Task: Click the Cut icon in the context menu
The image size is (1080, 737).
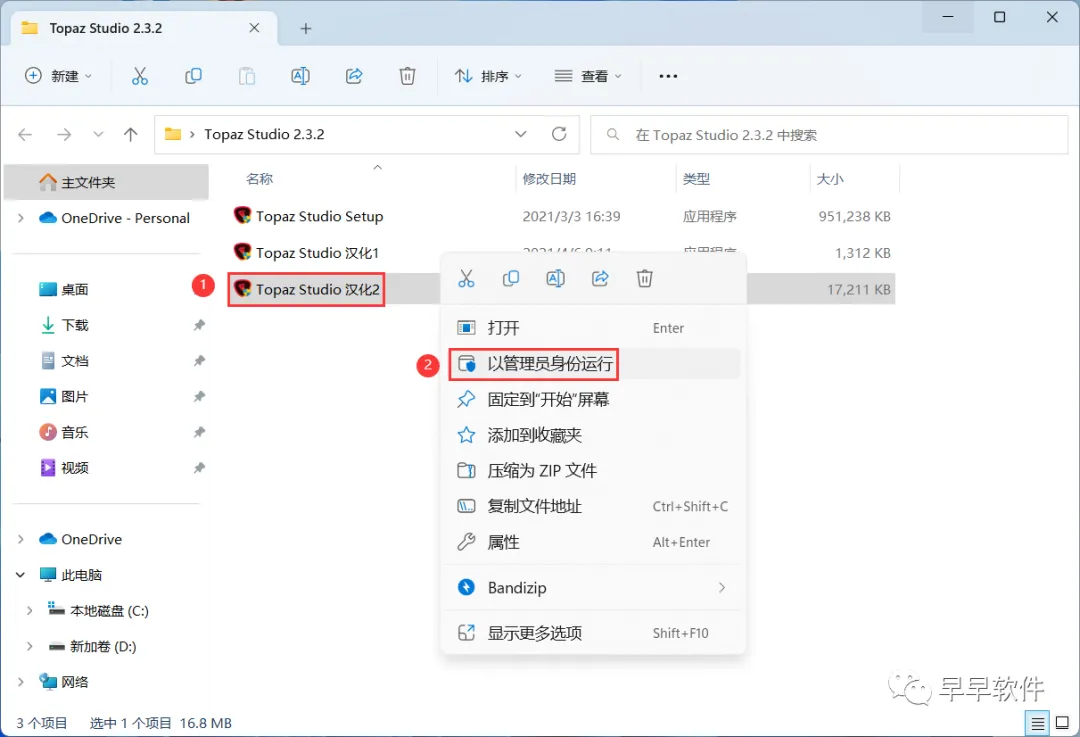Action: (x=466, y=278)
